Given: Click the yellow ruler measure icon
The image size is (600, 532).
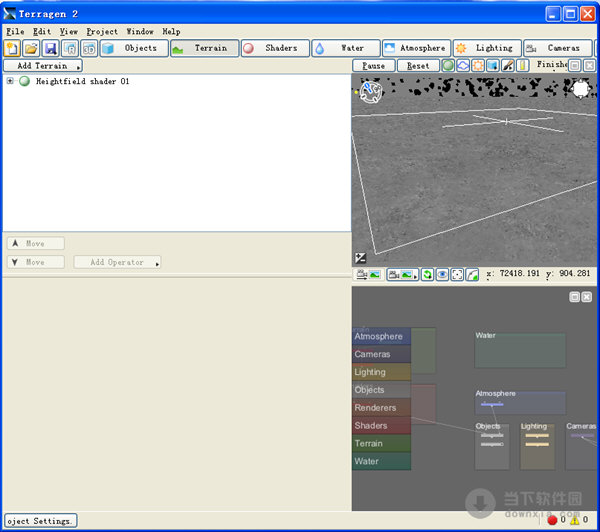Looking at the screenshot, I should click(523, 66).
